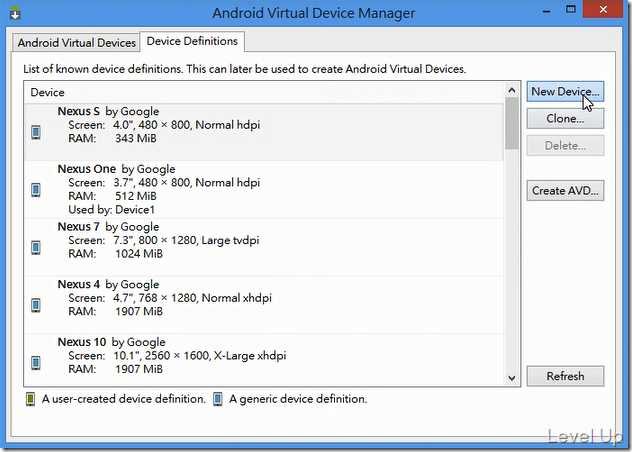This screenshot has width=632, height=452.
Task: Click the Create AVD... button
Action: (x=565, y=190)
